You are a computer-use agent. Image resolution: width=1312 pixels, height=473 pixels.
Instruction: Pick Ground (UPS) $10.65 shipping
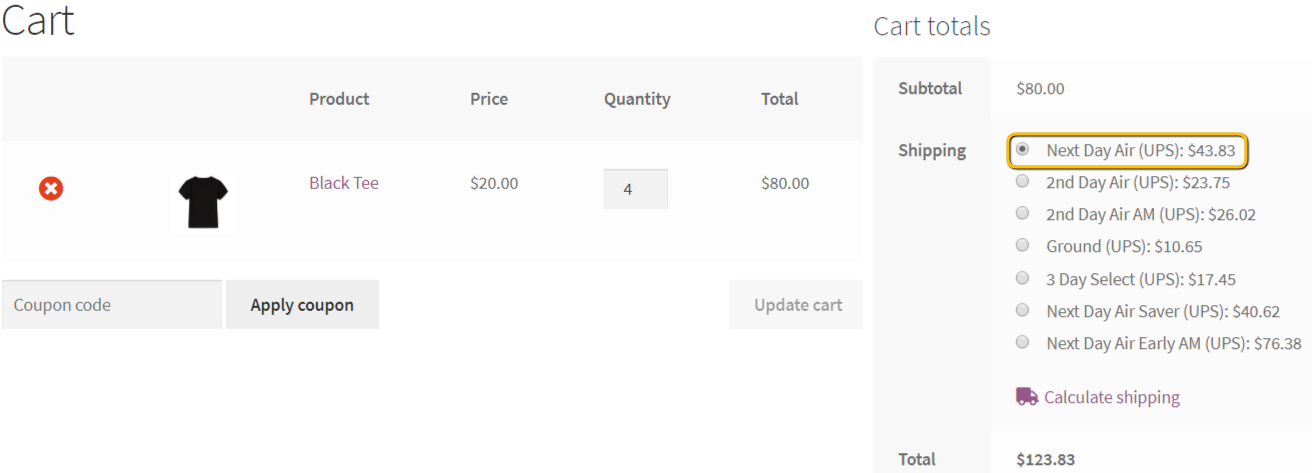(1022, 245)
